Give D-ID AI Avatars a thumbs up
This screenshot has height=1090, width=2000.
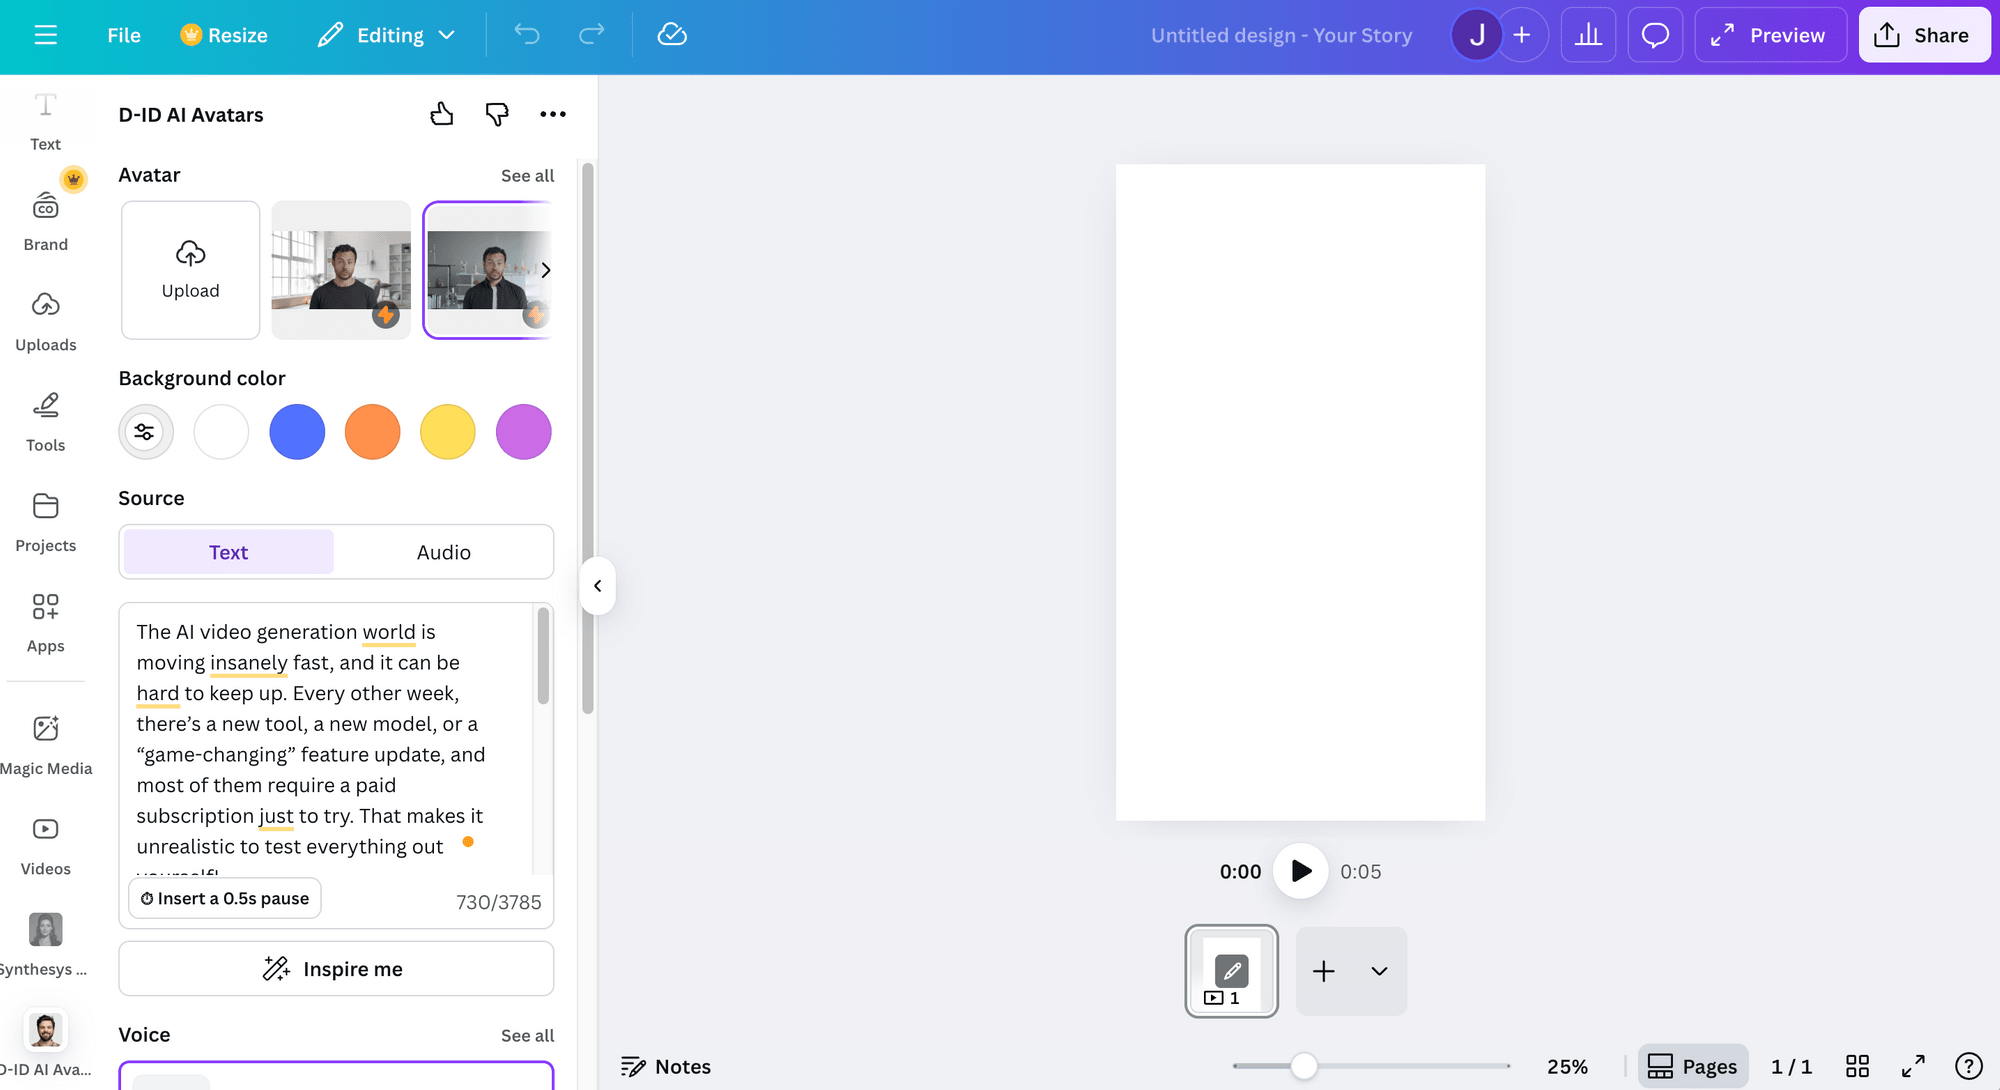(442, 113)
